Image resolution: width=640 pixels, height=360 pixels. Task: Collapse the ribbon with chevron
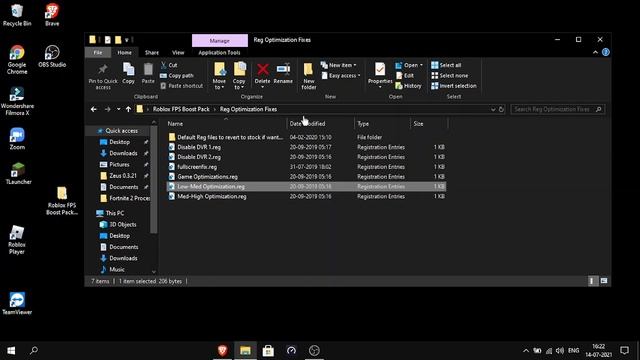[595, 52]
